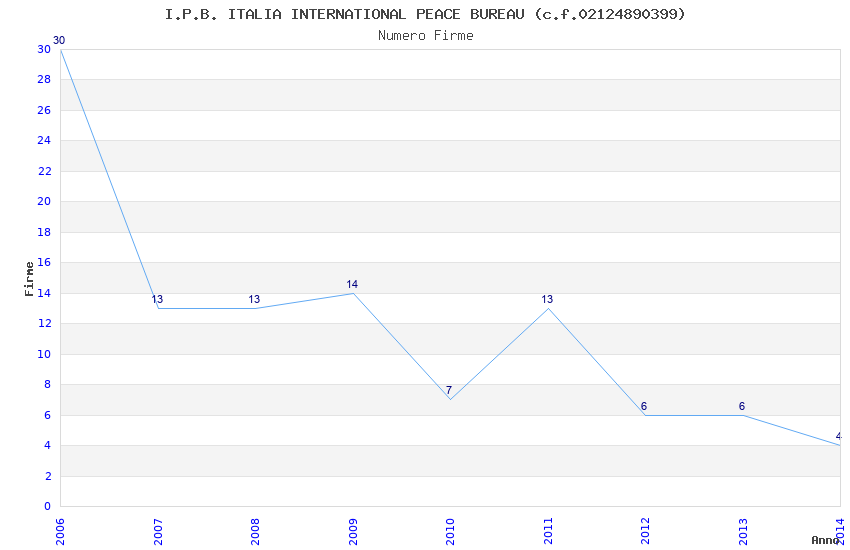Click the subtitle Numero Firme
The width and height of the screenshot is (850, 550).
(426, 35)
